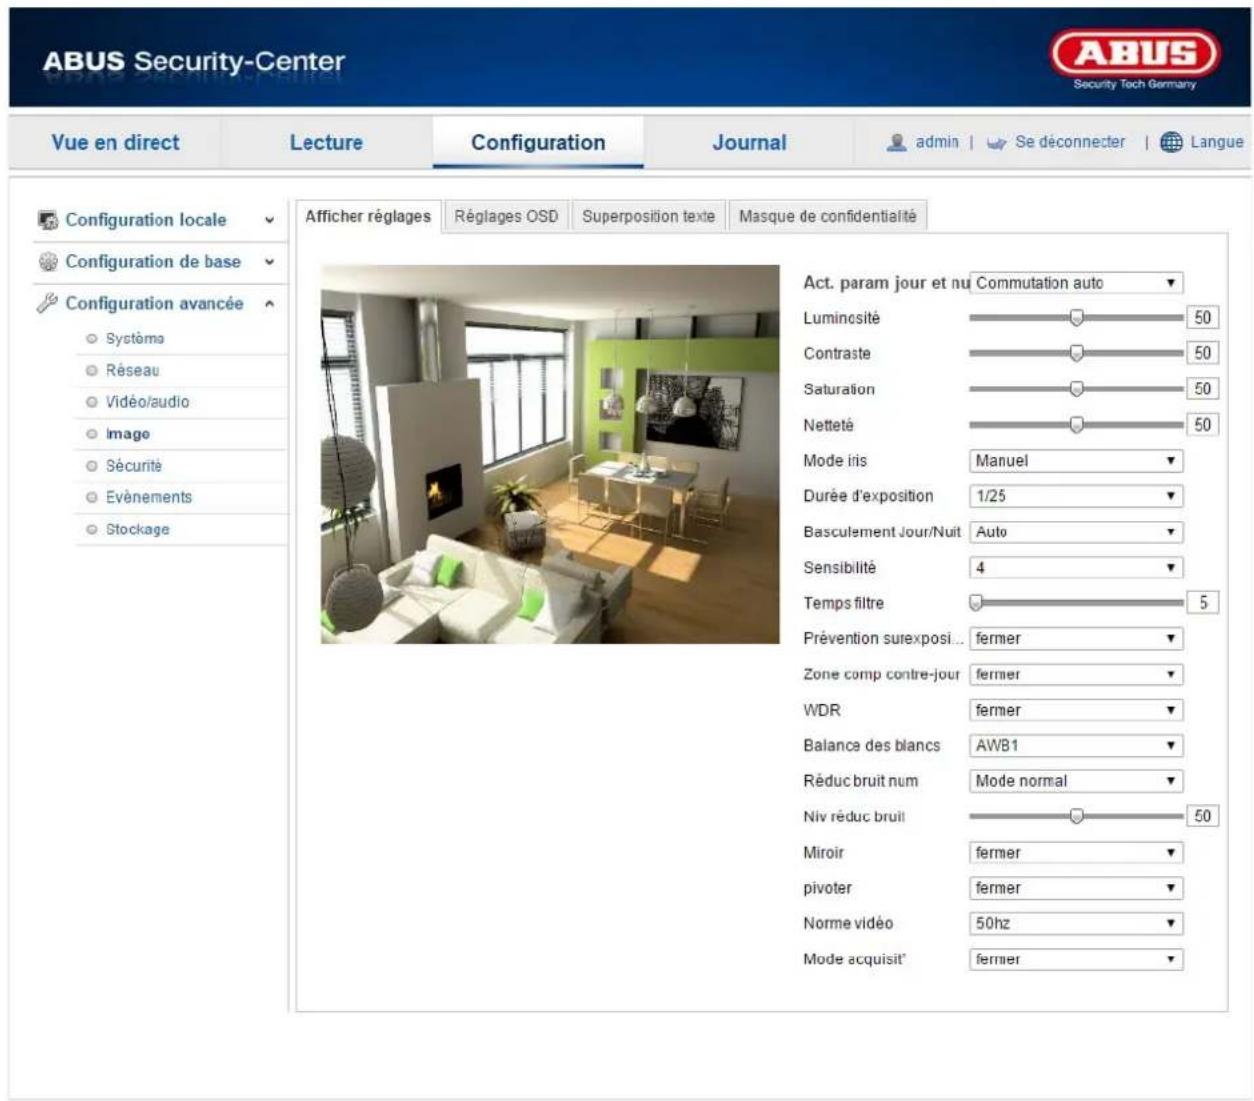The width and height of the screenshot is (1254, 1101).
Task: Click the Contraste slider handle
Action: point(1076,353)
